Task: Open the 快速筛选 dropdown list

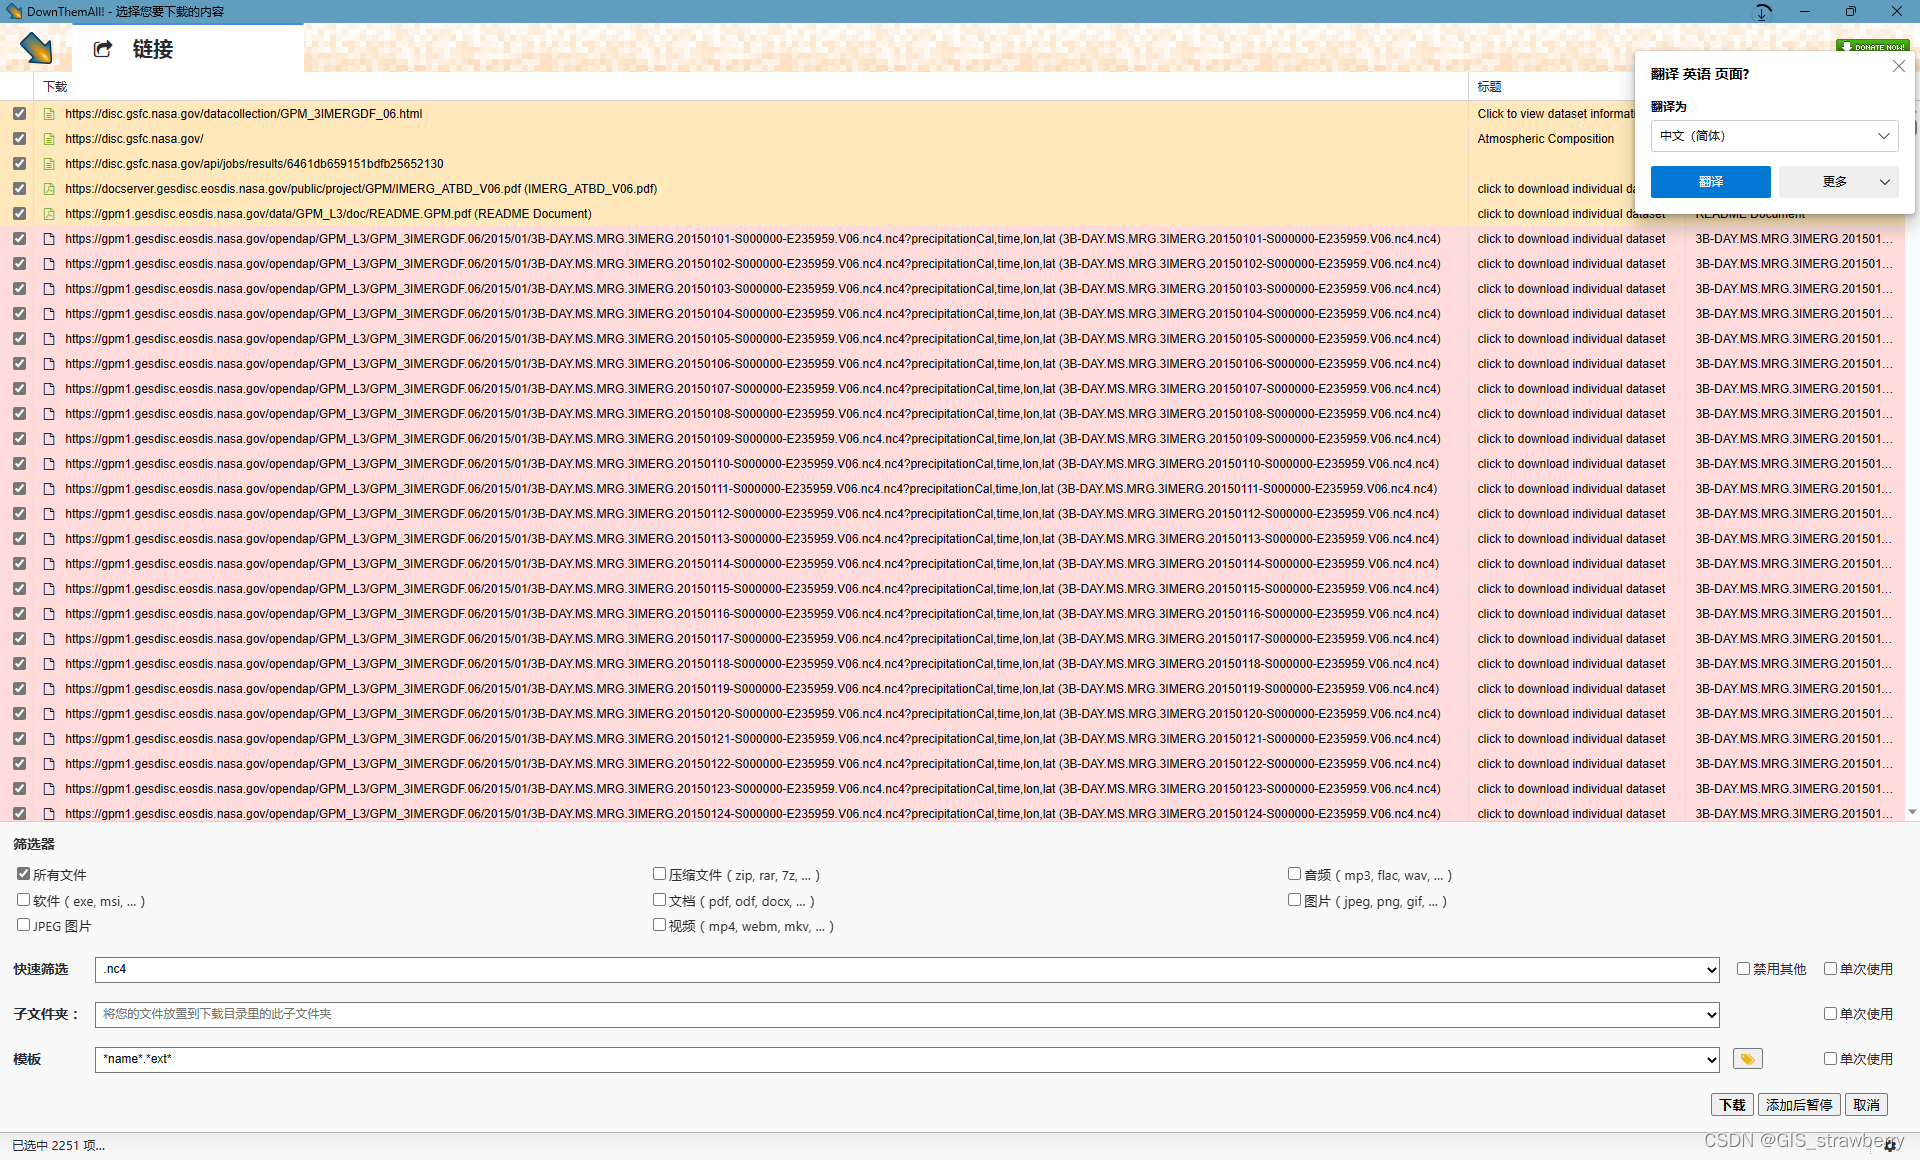Action: (1711, 969)
